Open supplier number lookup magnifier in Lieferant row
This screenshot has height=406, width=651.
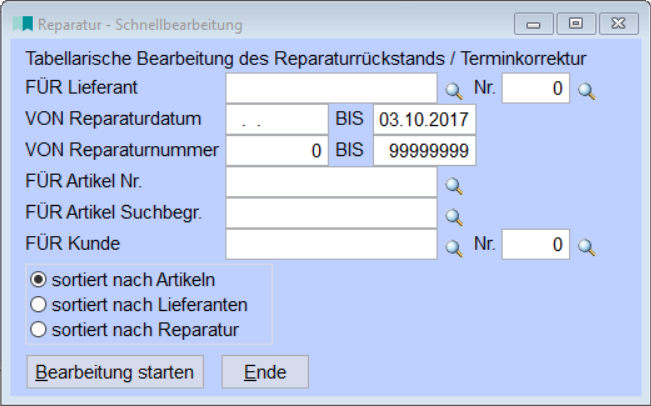[x=587, y=90]
